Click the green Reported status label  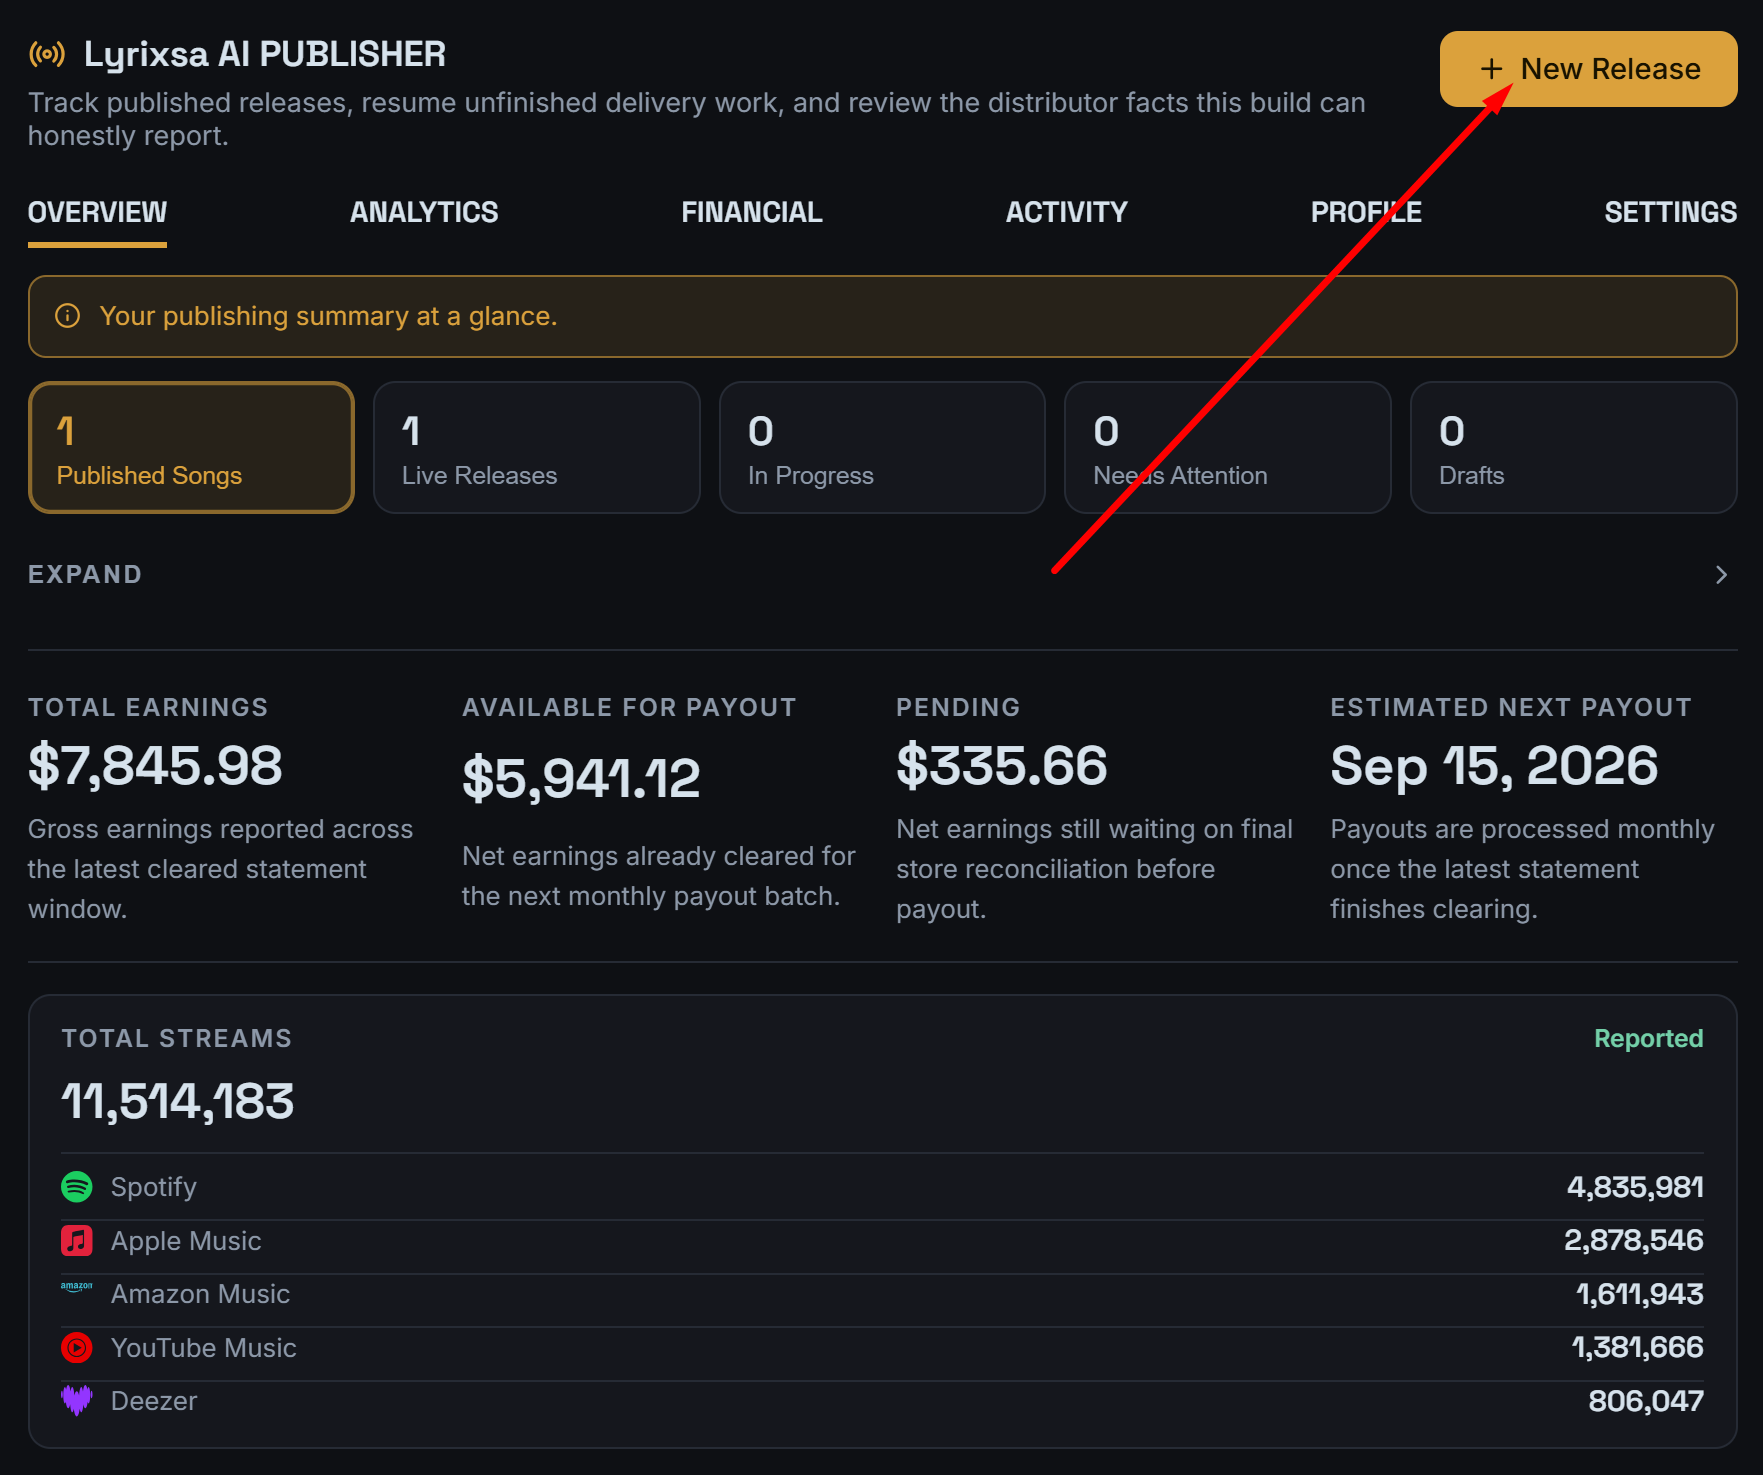point(1648,1039)
